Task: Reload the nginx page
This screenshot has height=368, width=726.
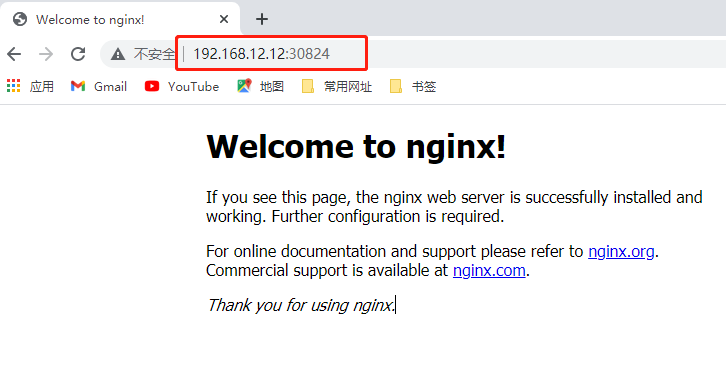Action: click(x=78, y=54)
